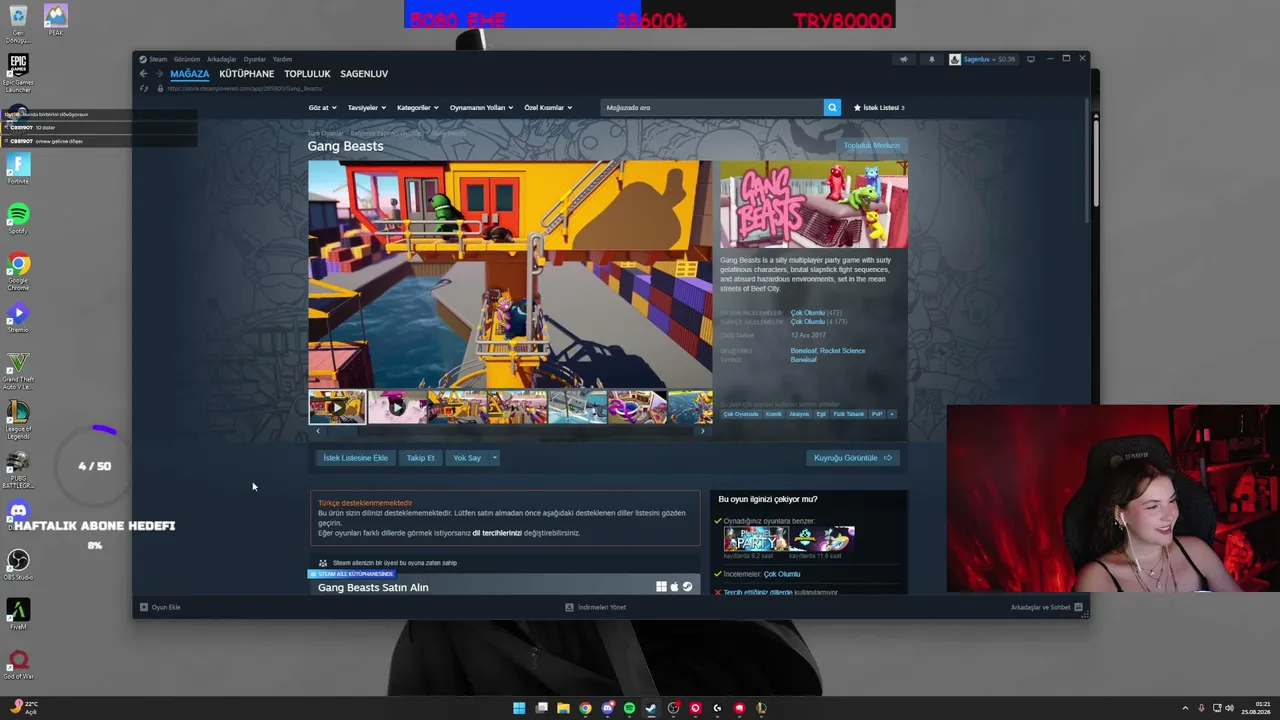Click the Çok Oyunculu tag
Viewport: 1280px width, 720px height.
click(x=741, y=414)
